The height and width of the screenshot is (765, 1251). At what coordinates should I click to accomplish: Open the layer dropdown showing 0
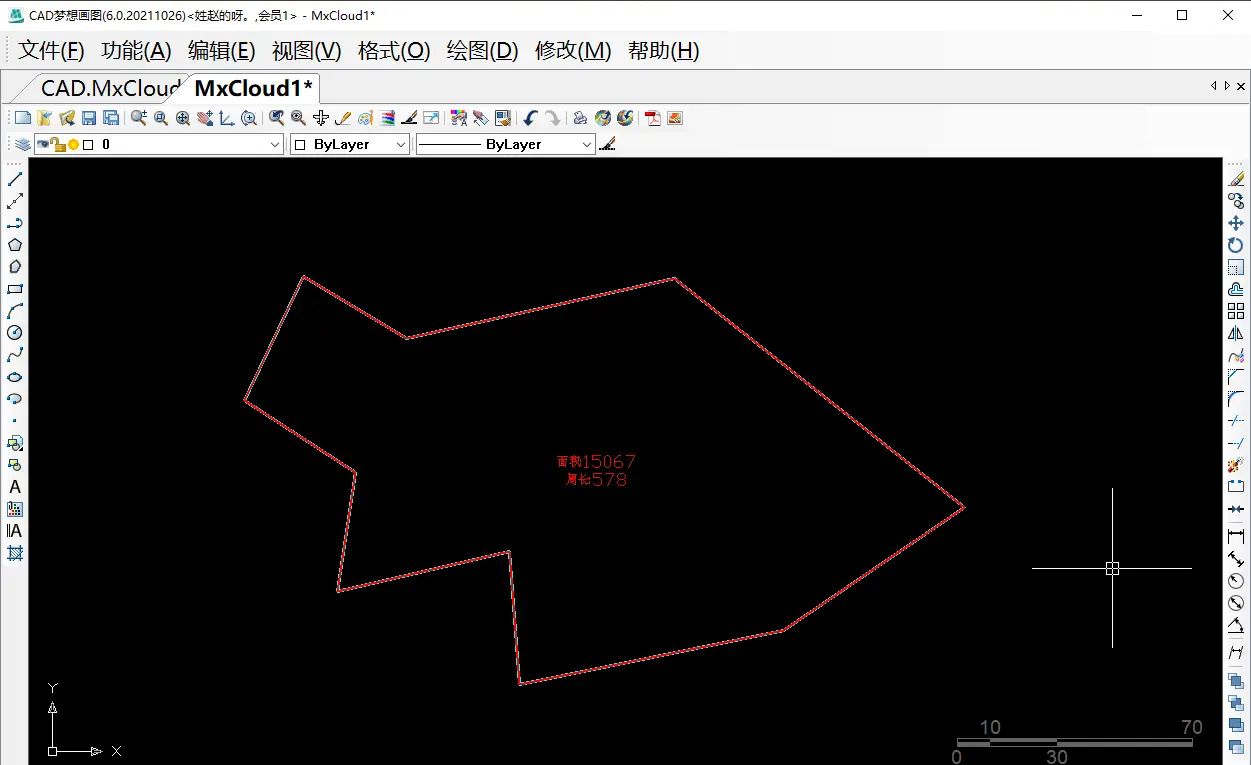(159, 145)
